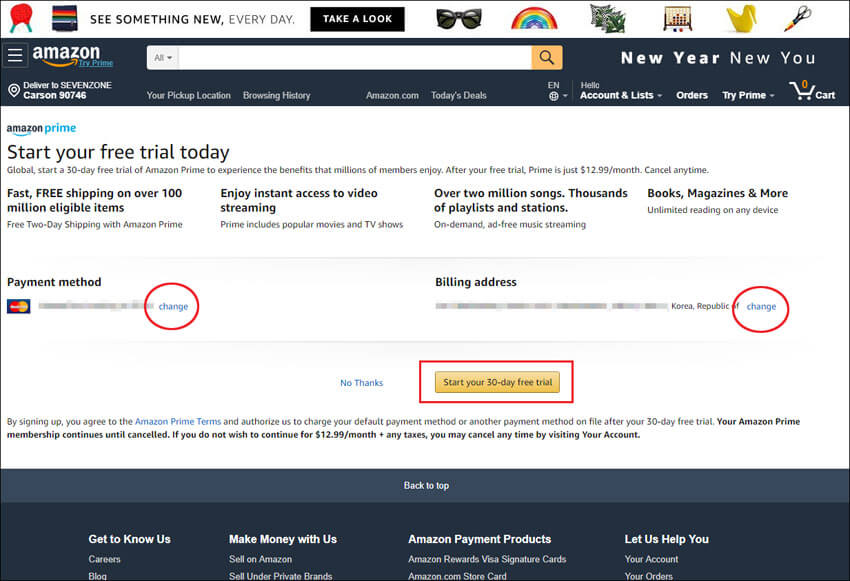The width and height of the screenshot is (850, 581).
Task: Open the EN language selector dropdown
Action: (557, 91)
